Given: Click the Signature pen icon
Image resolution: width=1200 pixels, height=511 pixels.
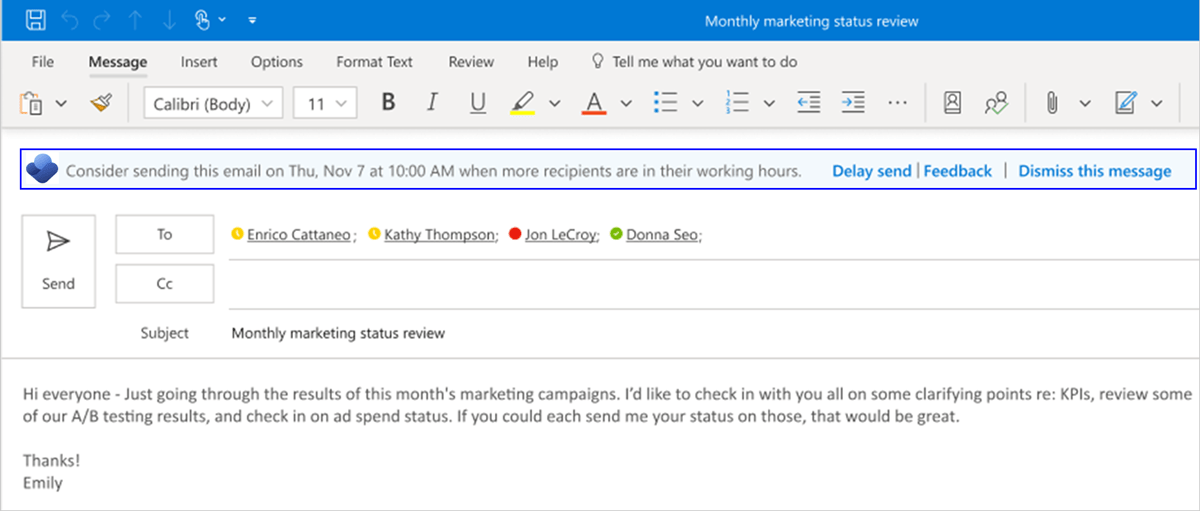Looking at the screenshot, I should (x=1126, y=103).
